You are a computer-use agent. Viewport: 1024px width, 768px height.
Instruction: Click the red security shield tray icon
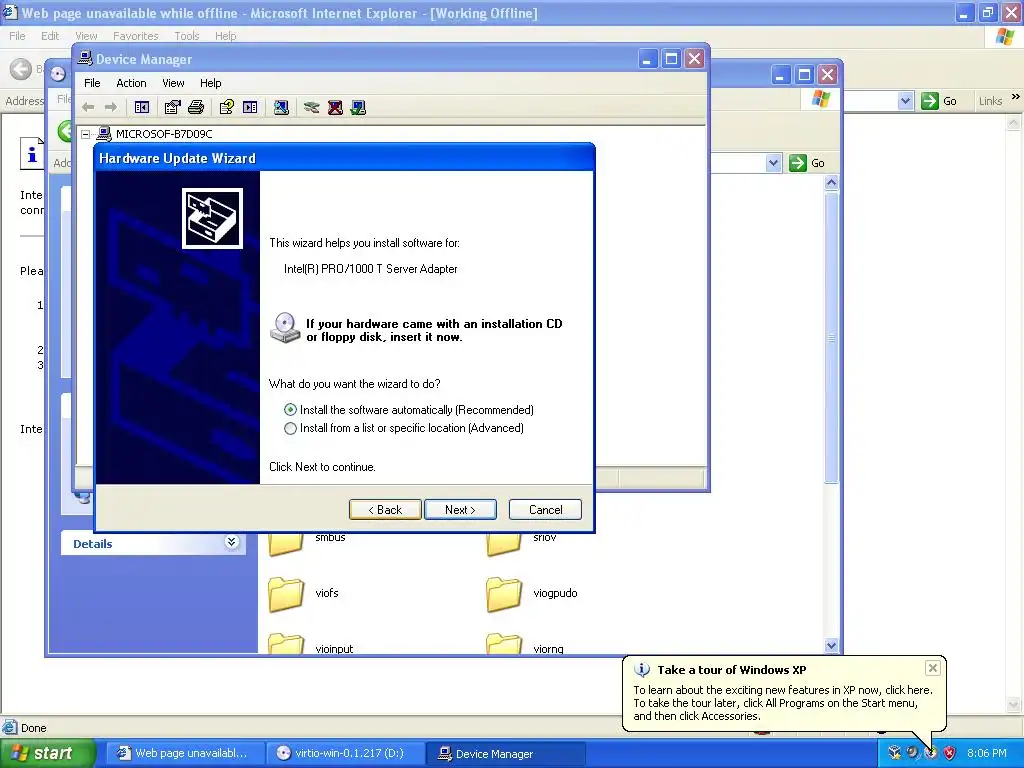click(950, 753)
